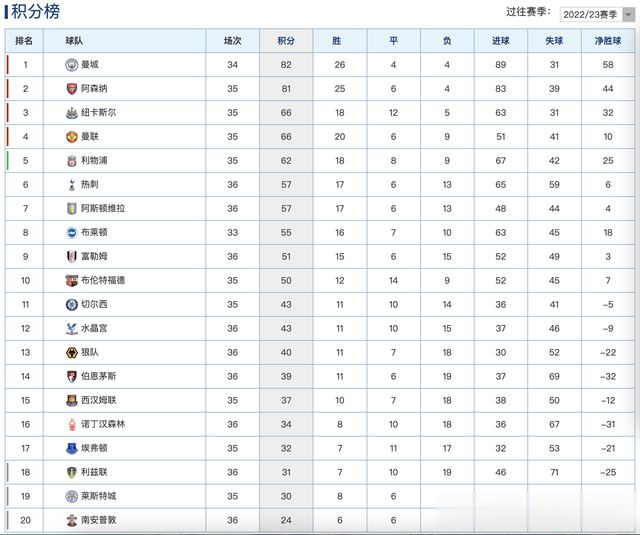Click the Manchester United club crest icon
Viewport: 640px width, 535px height.
(71, 137)
